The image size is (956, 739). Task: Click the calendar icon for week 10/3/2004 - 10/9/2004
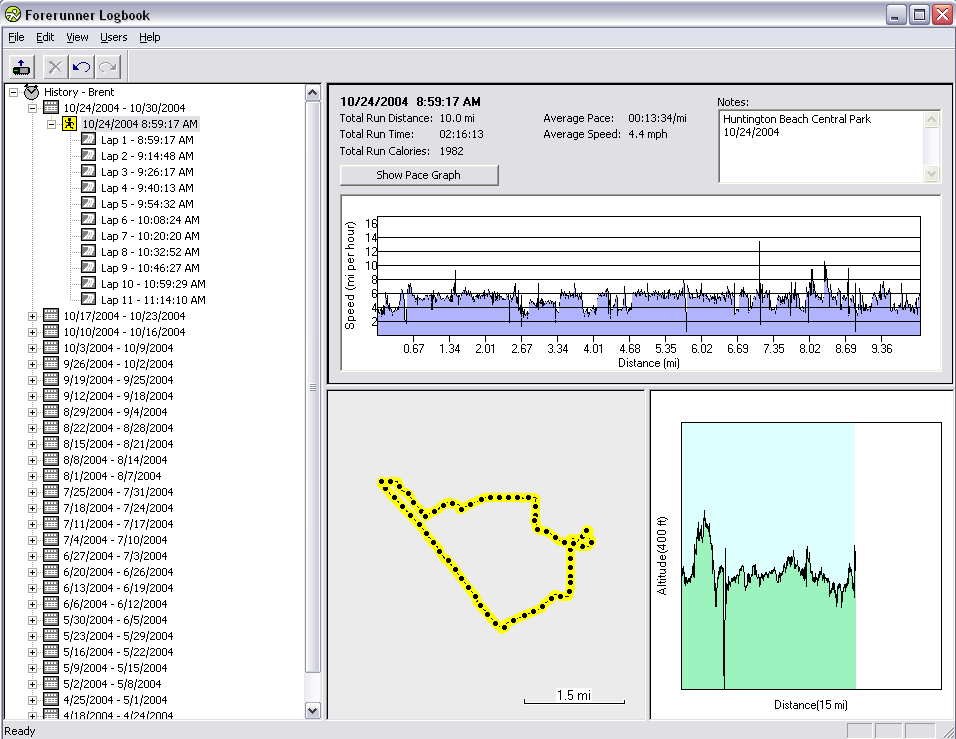point(51,348)
